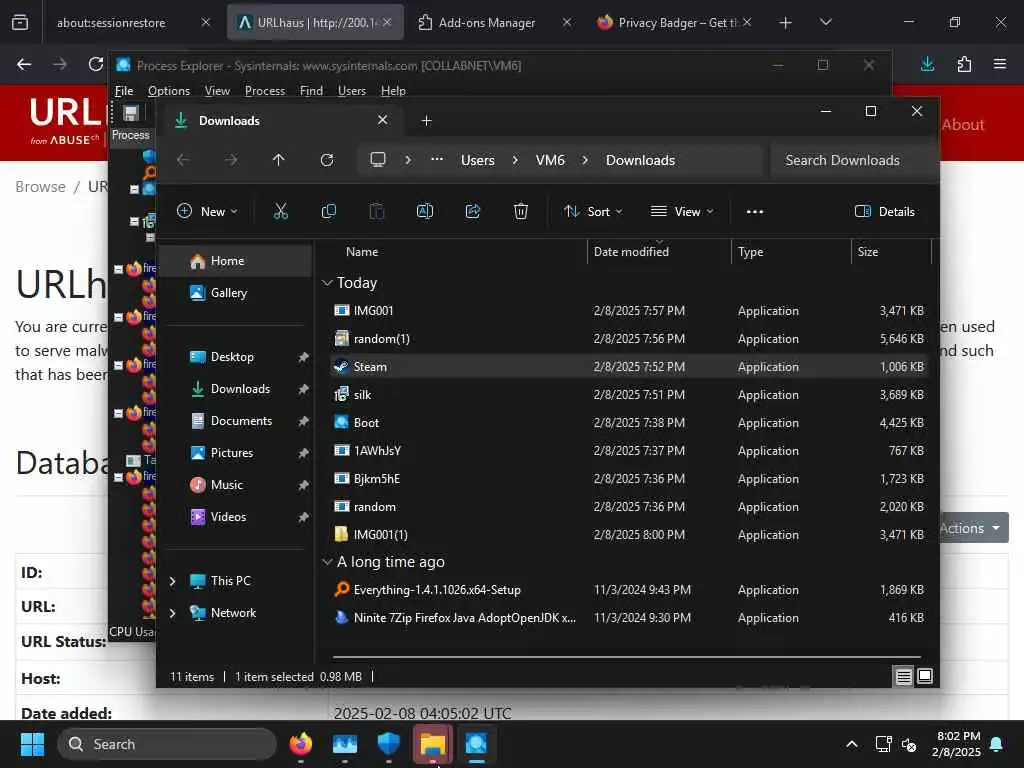This screenshot has width=1024, height=768.
Task: Open Firefox downloads panel icon
Action: (x=927, y=64)
